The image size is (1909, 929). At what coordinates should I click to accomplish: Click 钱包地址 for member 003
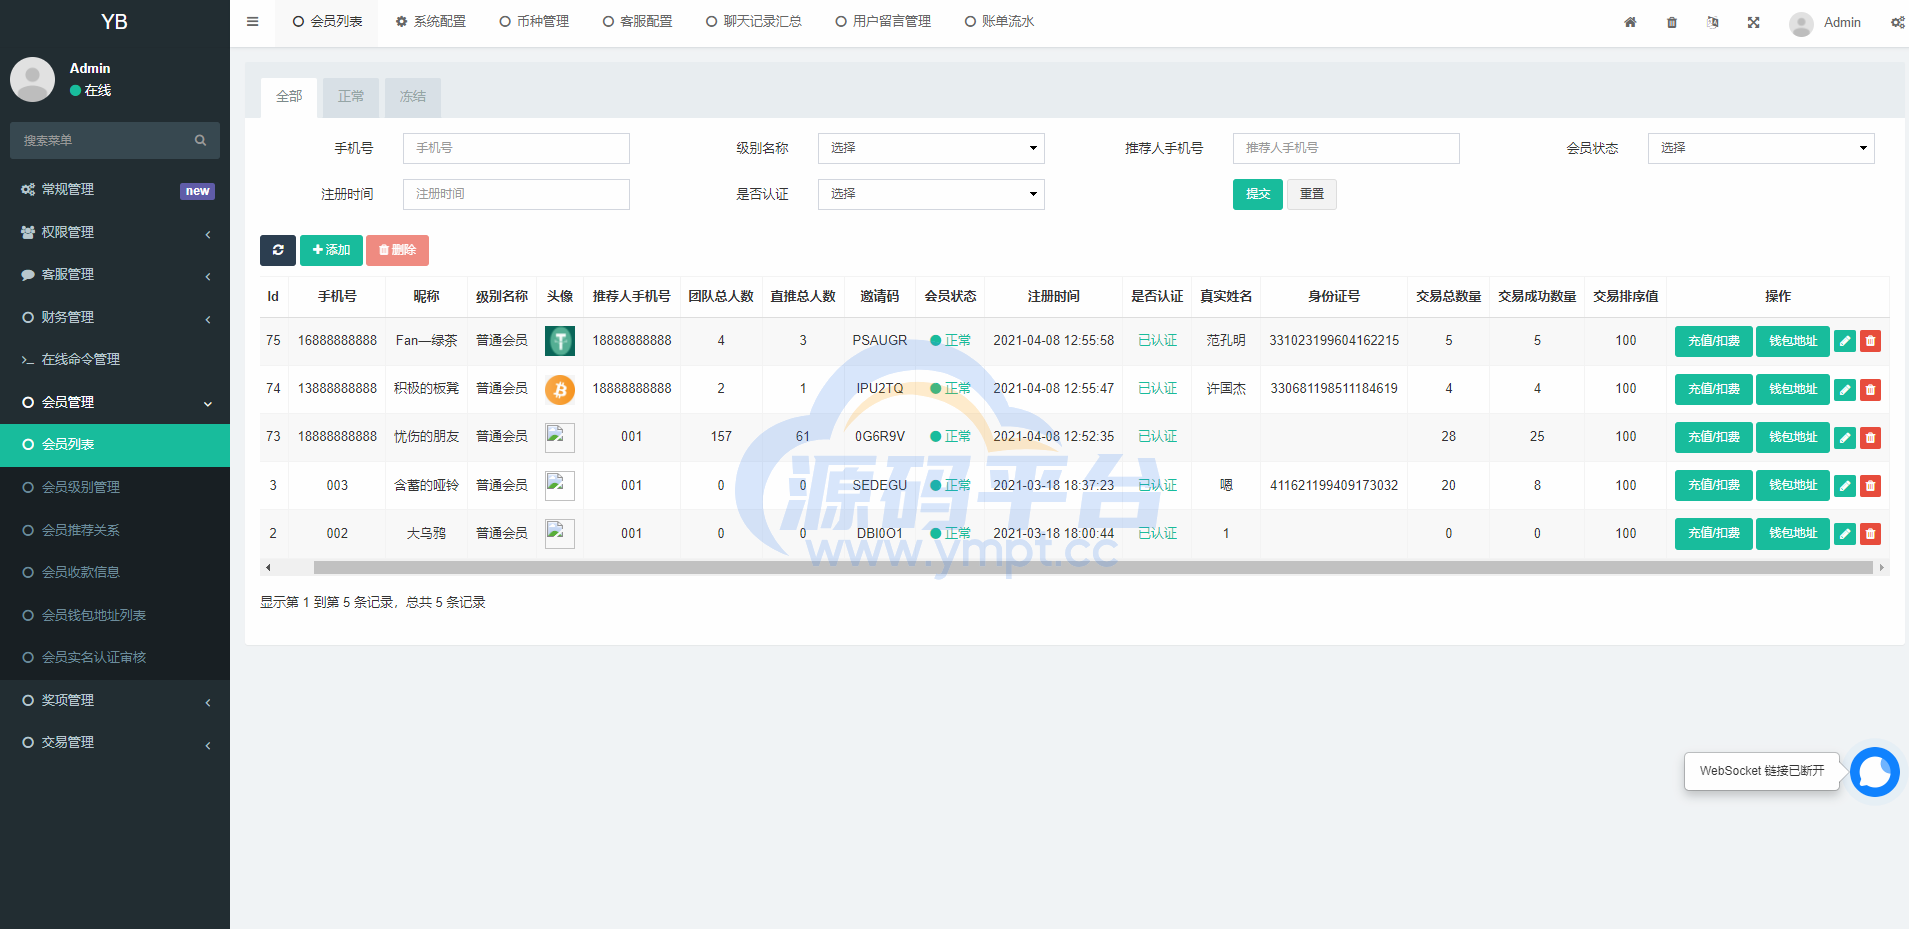pyautogui.click(x=1793, y=486)
